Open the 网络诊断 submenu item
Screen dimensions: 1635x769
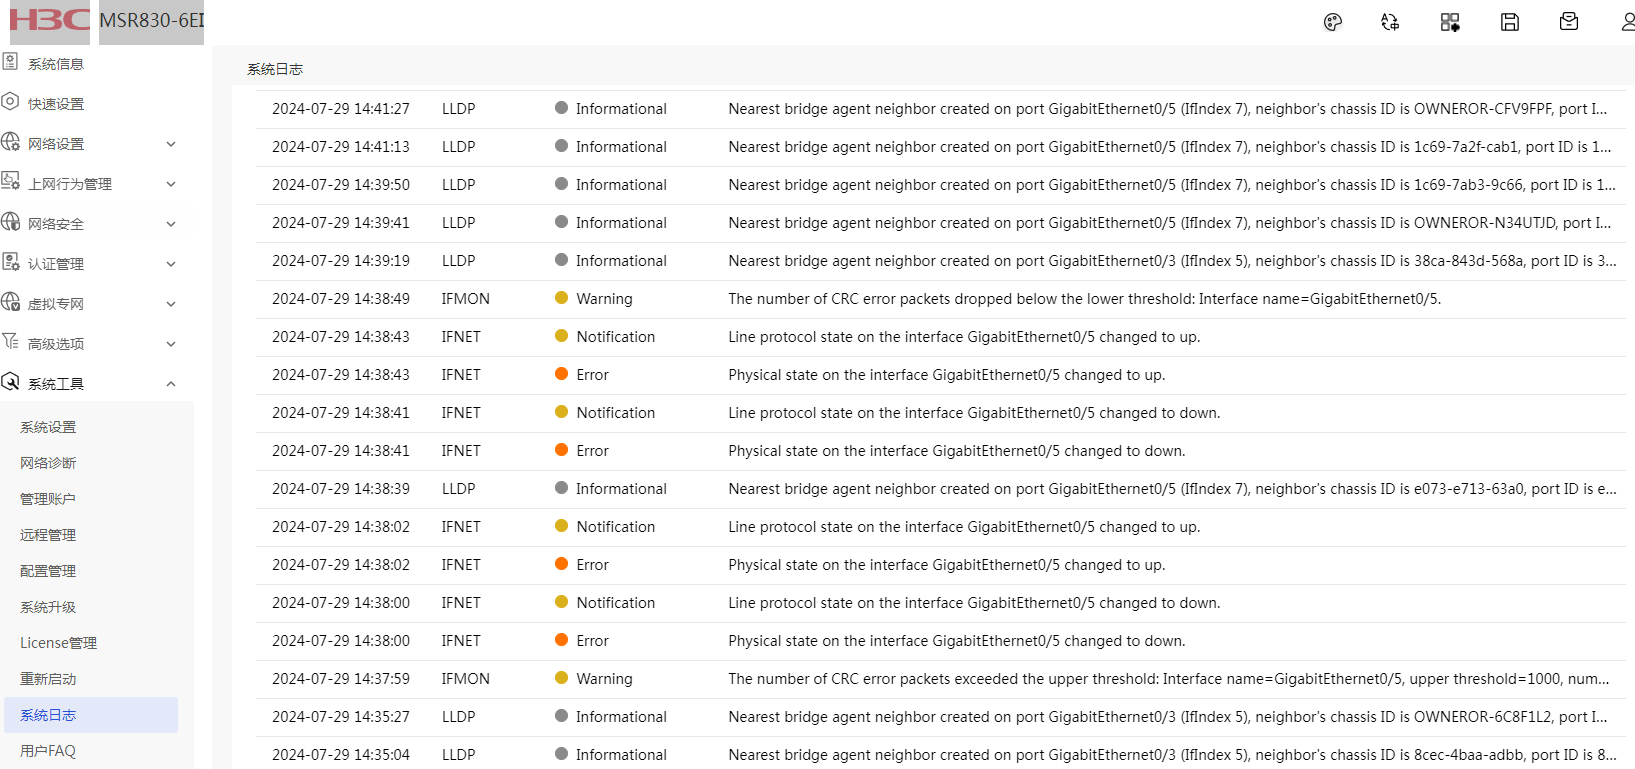(48, 463)
